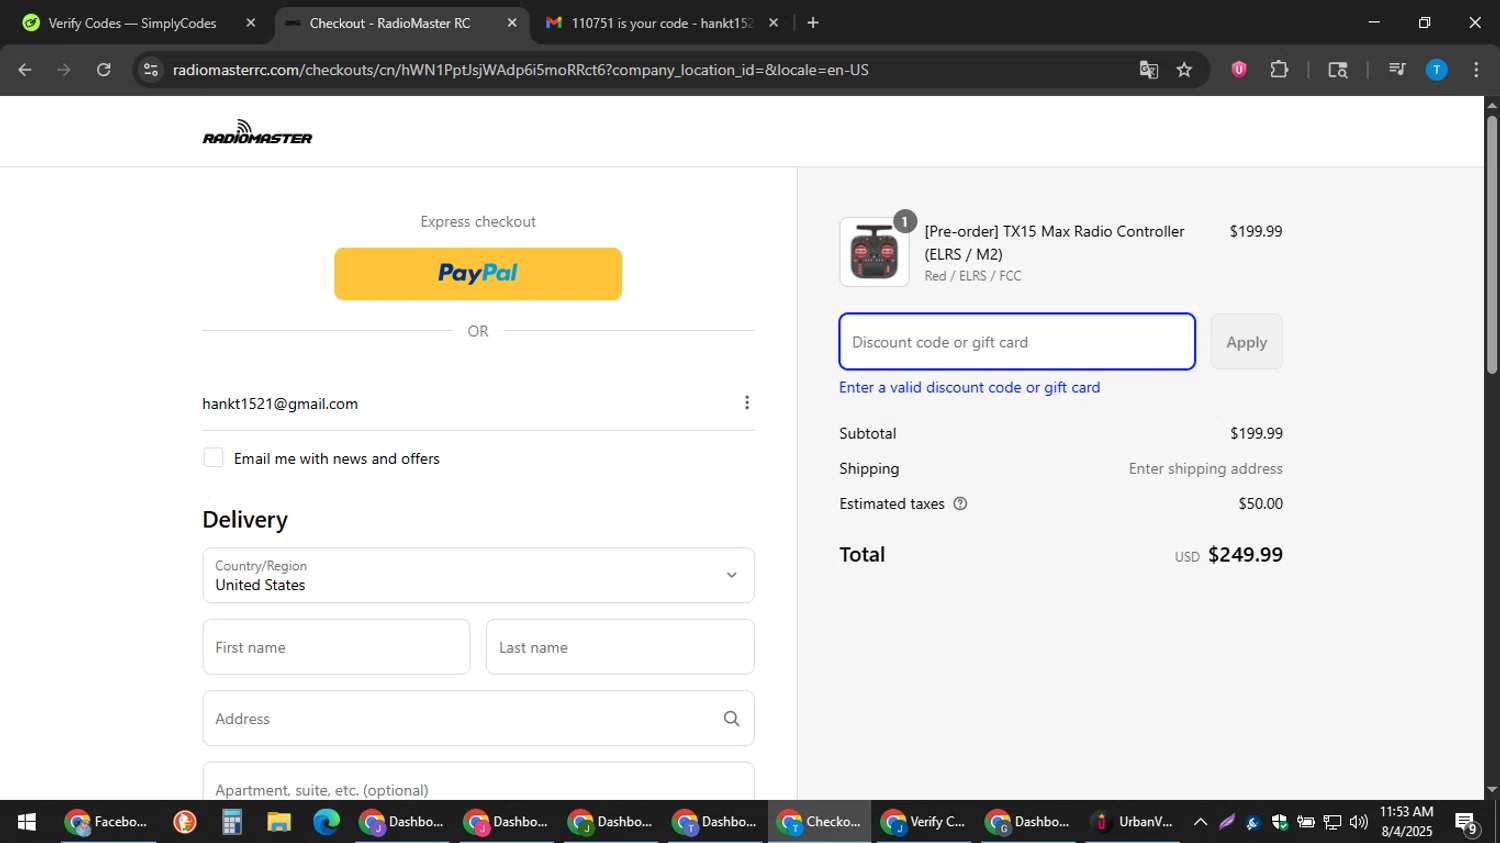The image size is (1500, 843).
Task: Bookmark this page with the star icon
Action: pos(1185,70)
